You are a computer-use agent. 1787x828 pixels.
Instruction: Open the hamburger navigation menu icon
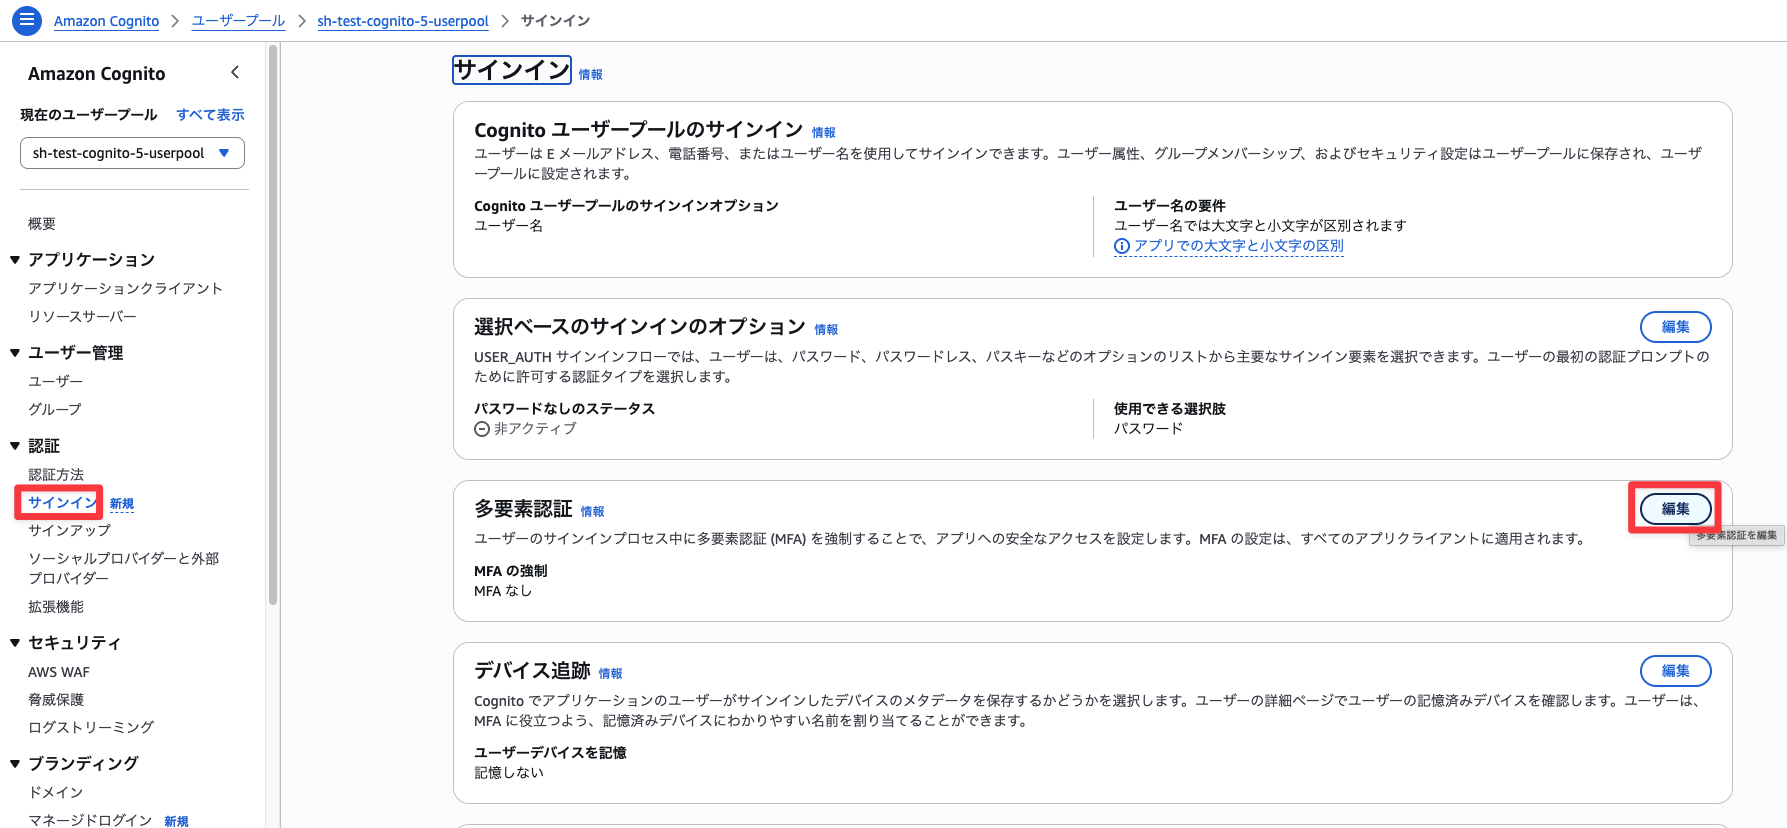point(27,20)
